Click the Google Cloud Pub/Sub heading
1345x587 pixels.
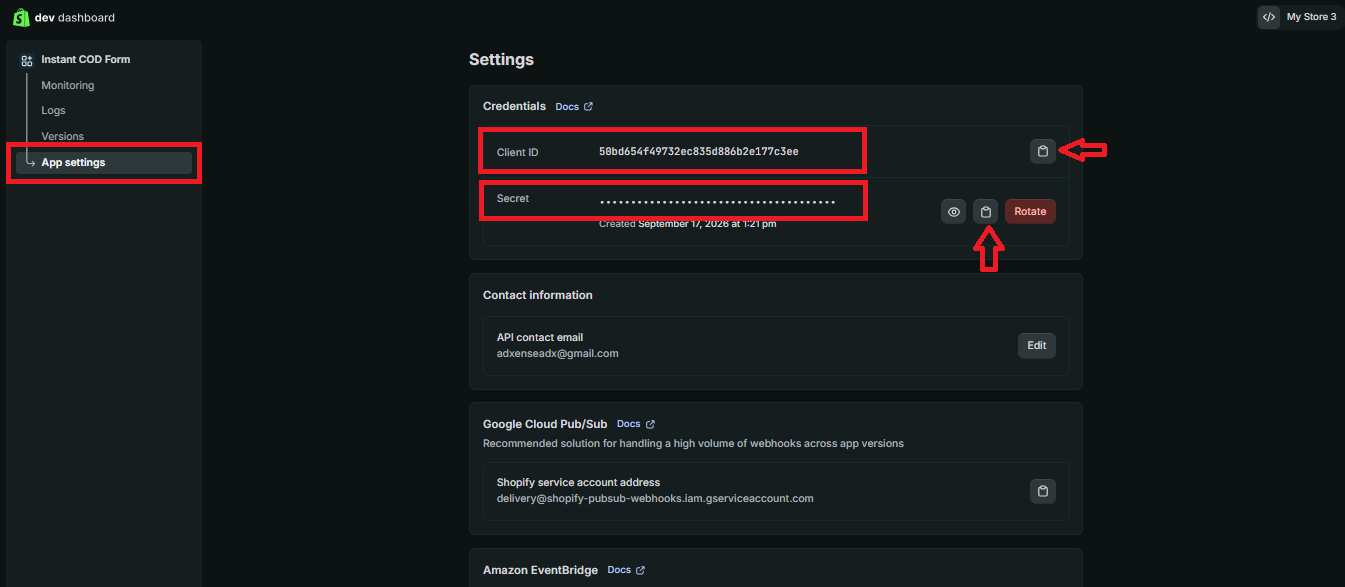pos(545,424)
